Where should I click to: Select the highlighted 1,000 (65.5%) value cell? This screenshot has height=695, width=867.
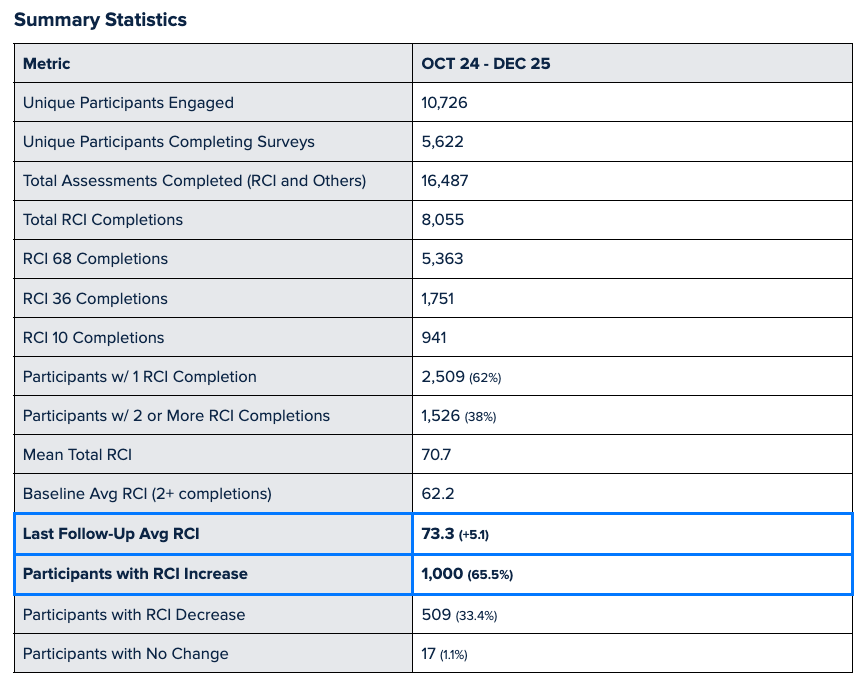468,574
